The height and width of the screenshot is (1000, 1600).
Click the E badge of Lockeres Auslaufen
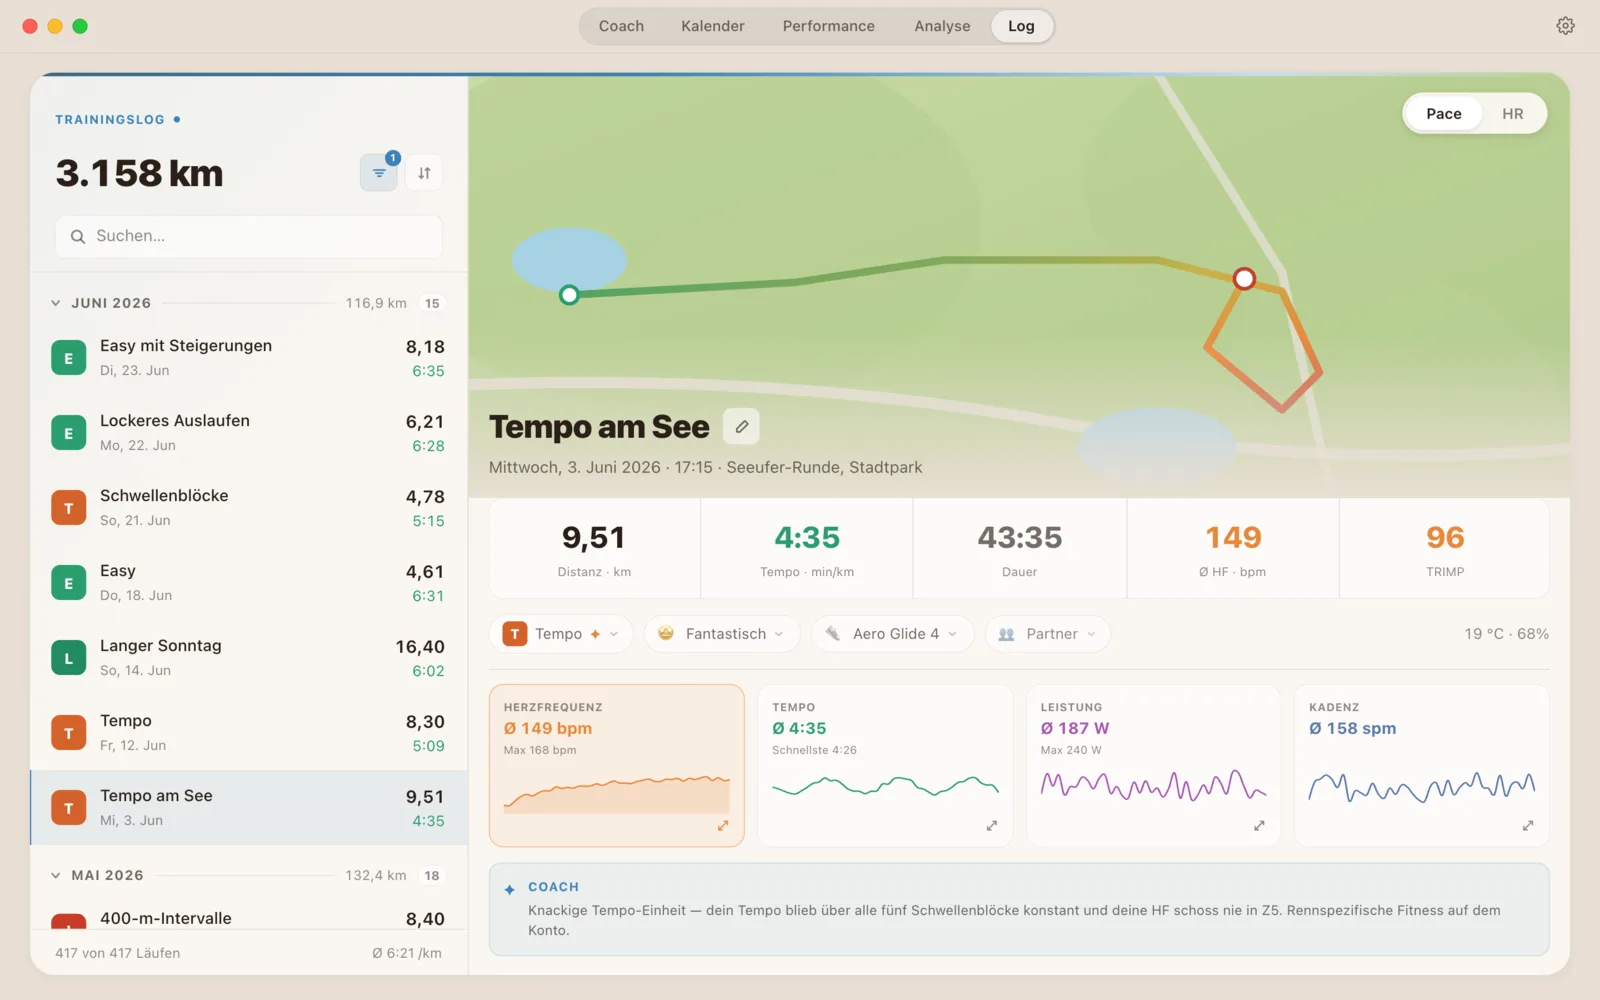68,433
